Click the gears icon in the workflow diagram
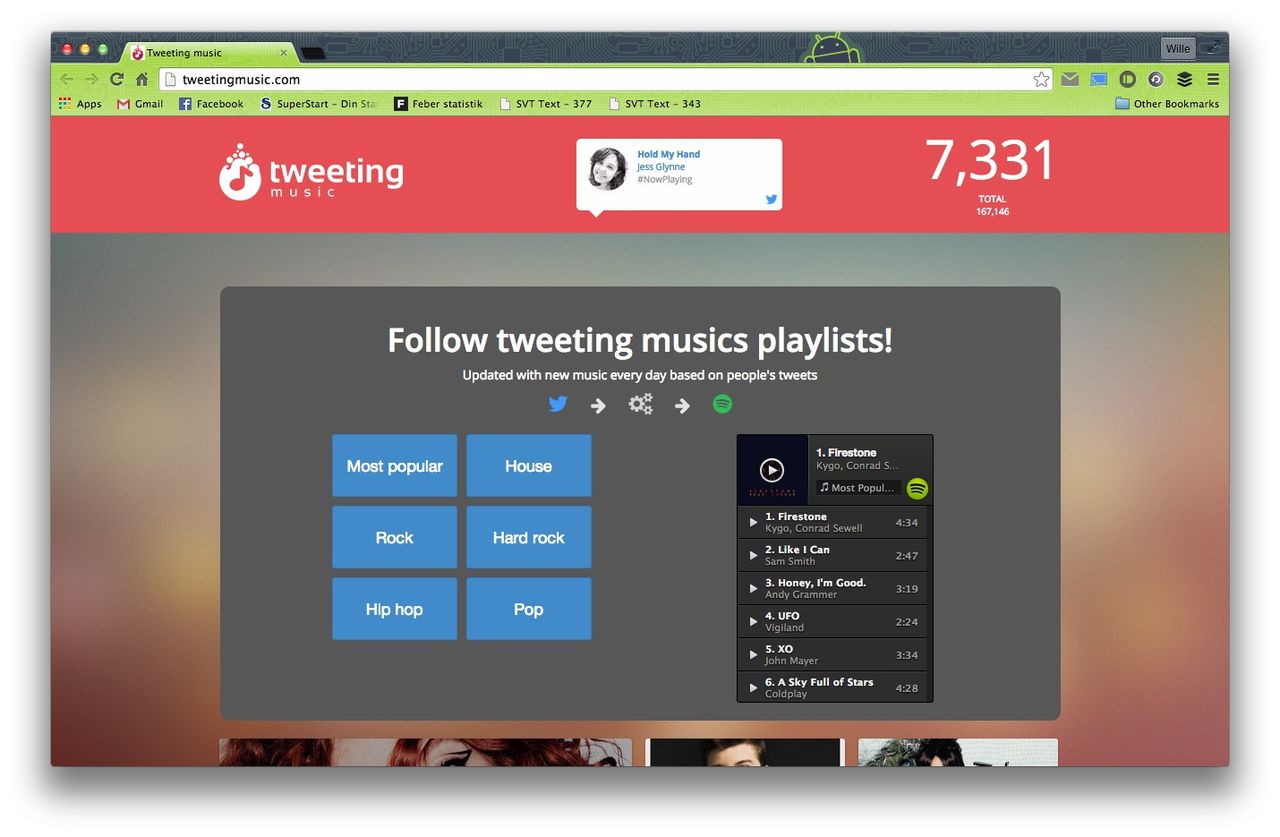1280x837 pixels. click(640, 403)
